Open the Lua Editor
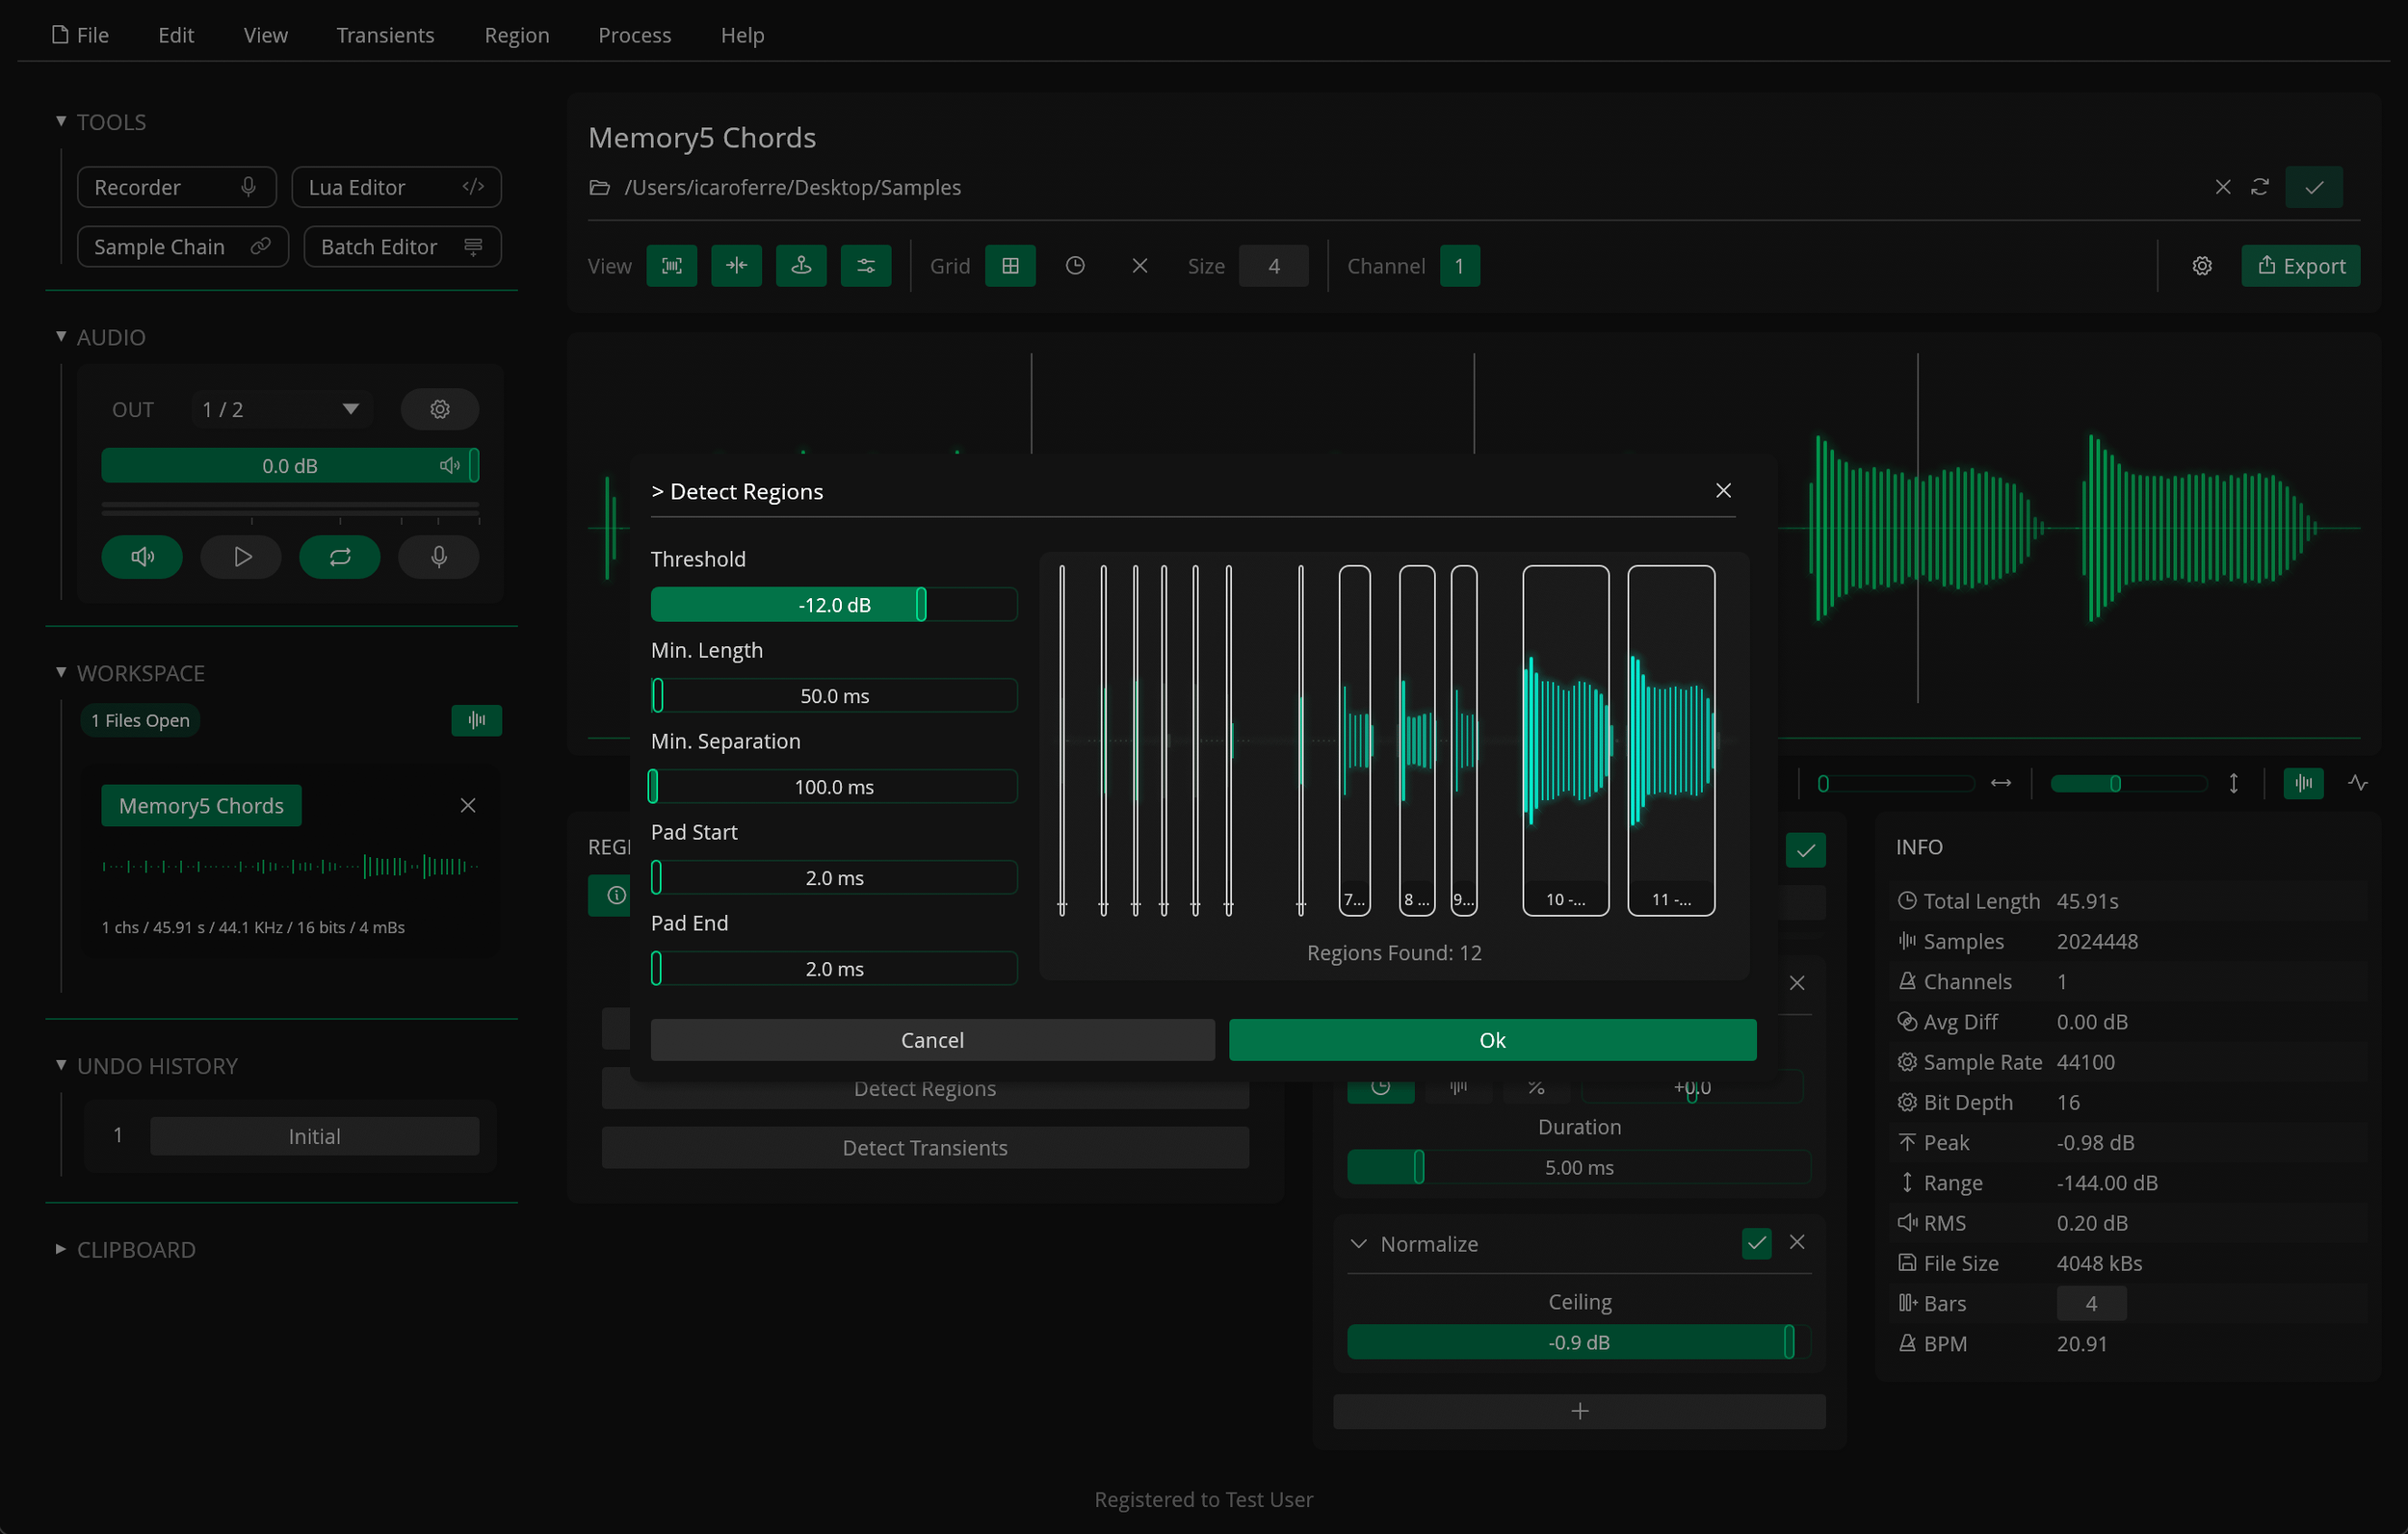The image size is (2408, 1534). pos(396,187)
